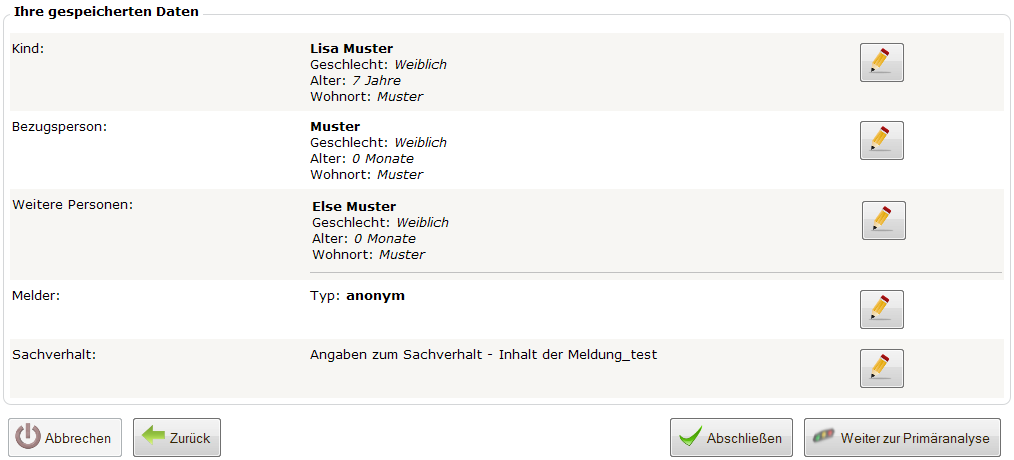Click the Melder type value anonym

[375, 296]
